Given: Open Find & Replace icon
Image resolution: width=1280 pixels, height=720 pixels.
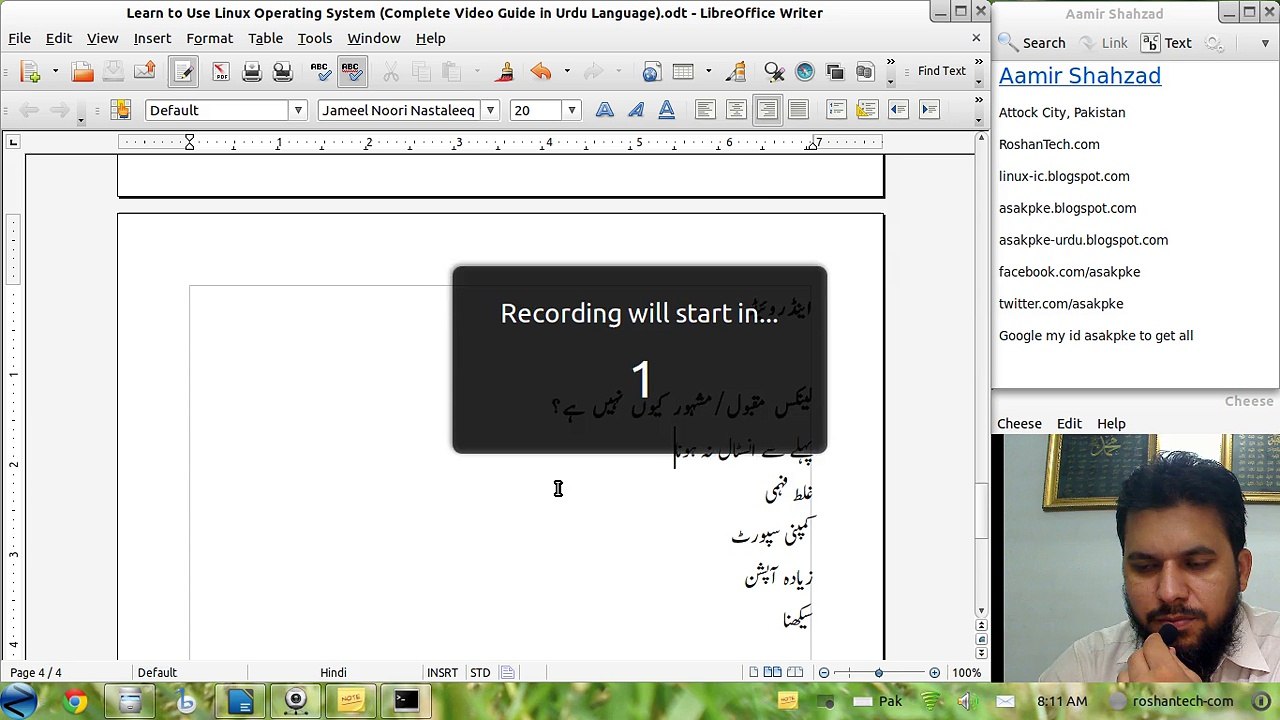Looking at the screenshot, I should coord(774,72).
